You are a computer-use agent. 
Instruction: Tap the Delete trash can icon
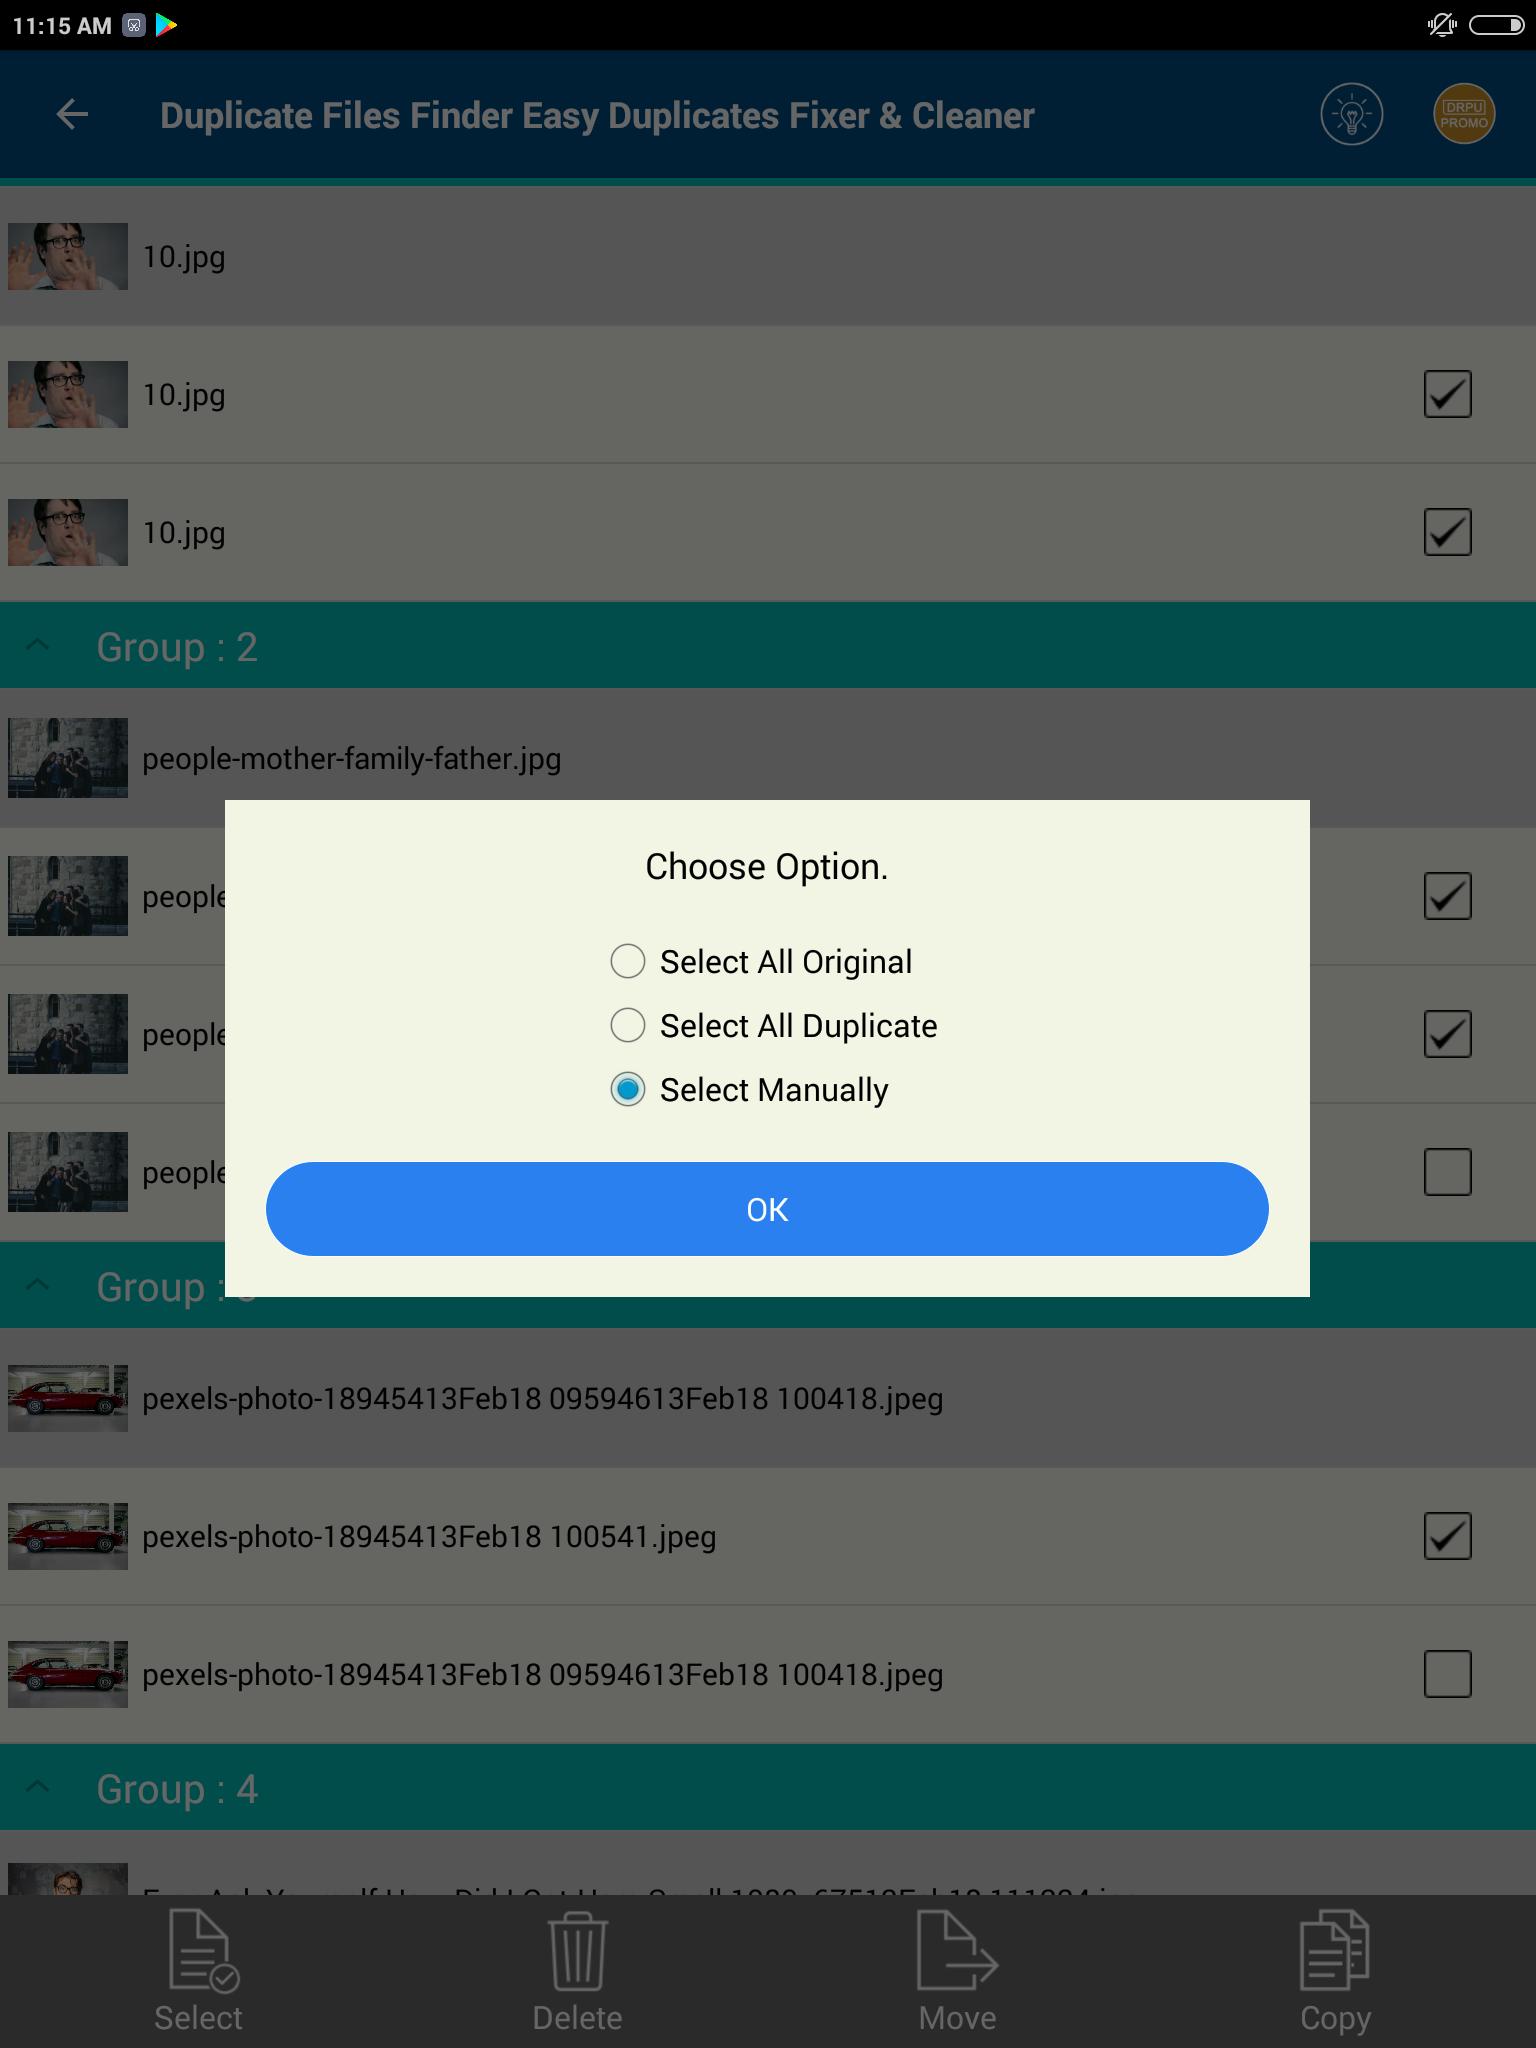click(x=577, y=1971)
